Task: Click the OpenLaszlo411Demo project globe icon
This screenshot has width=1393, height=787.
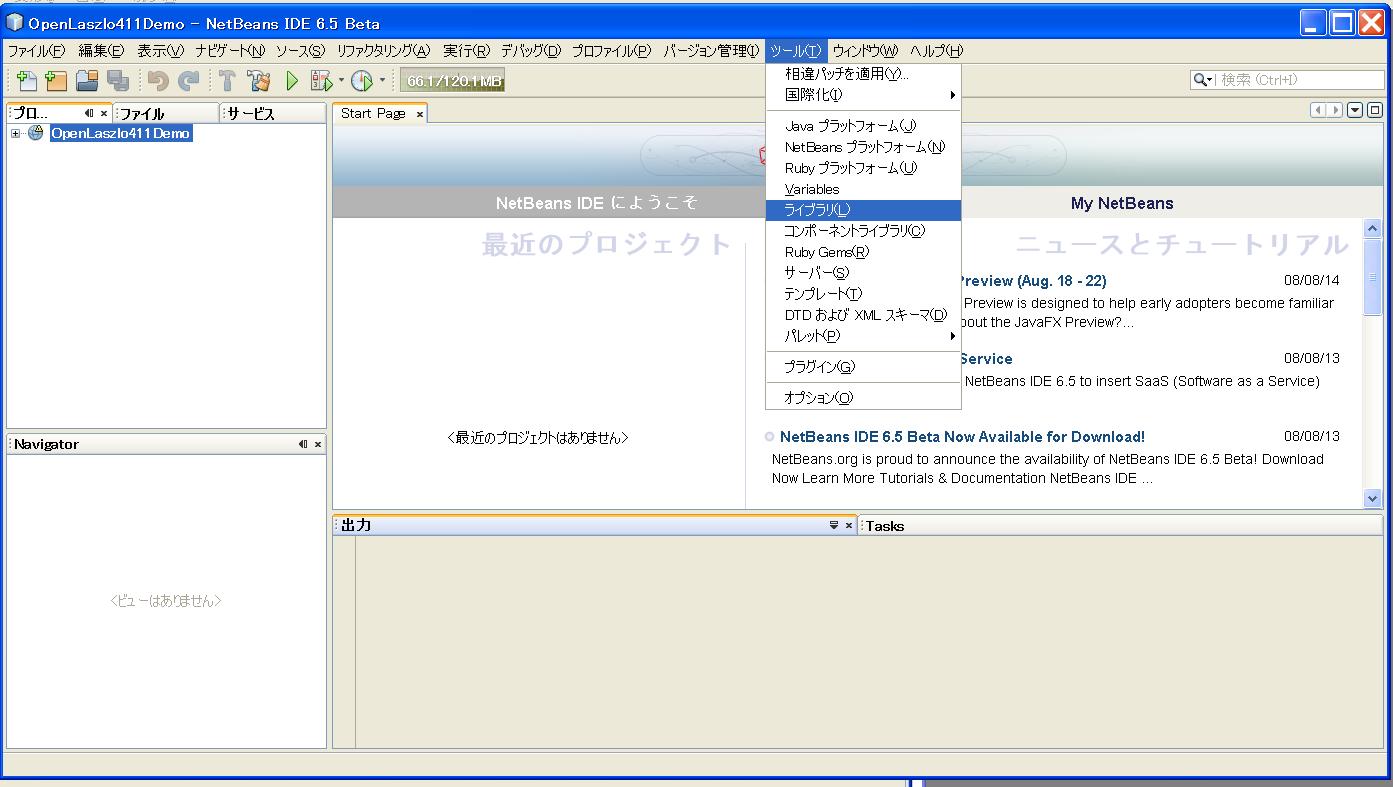Action: 36,133
